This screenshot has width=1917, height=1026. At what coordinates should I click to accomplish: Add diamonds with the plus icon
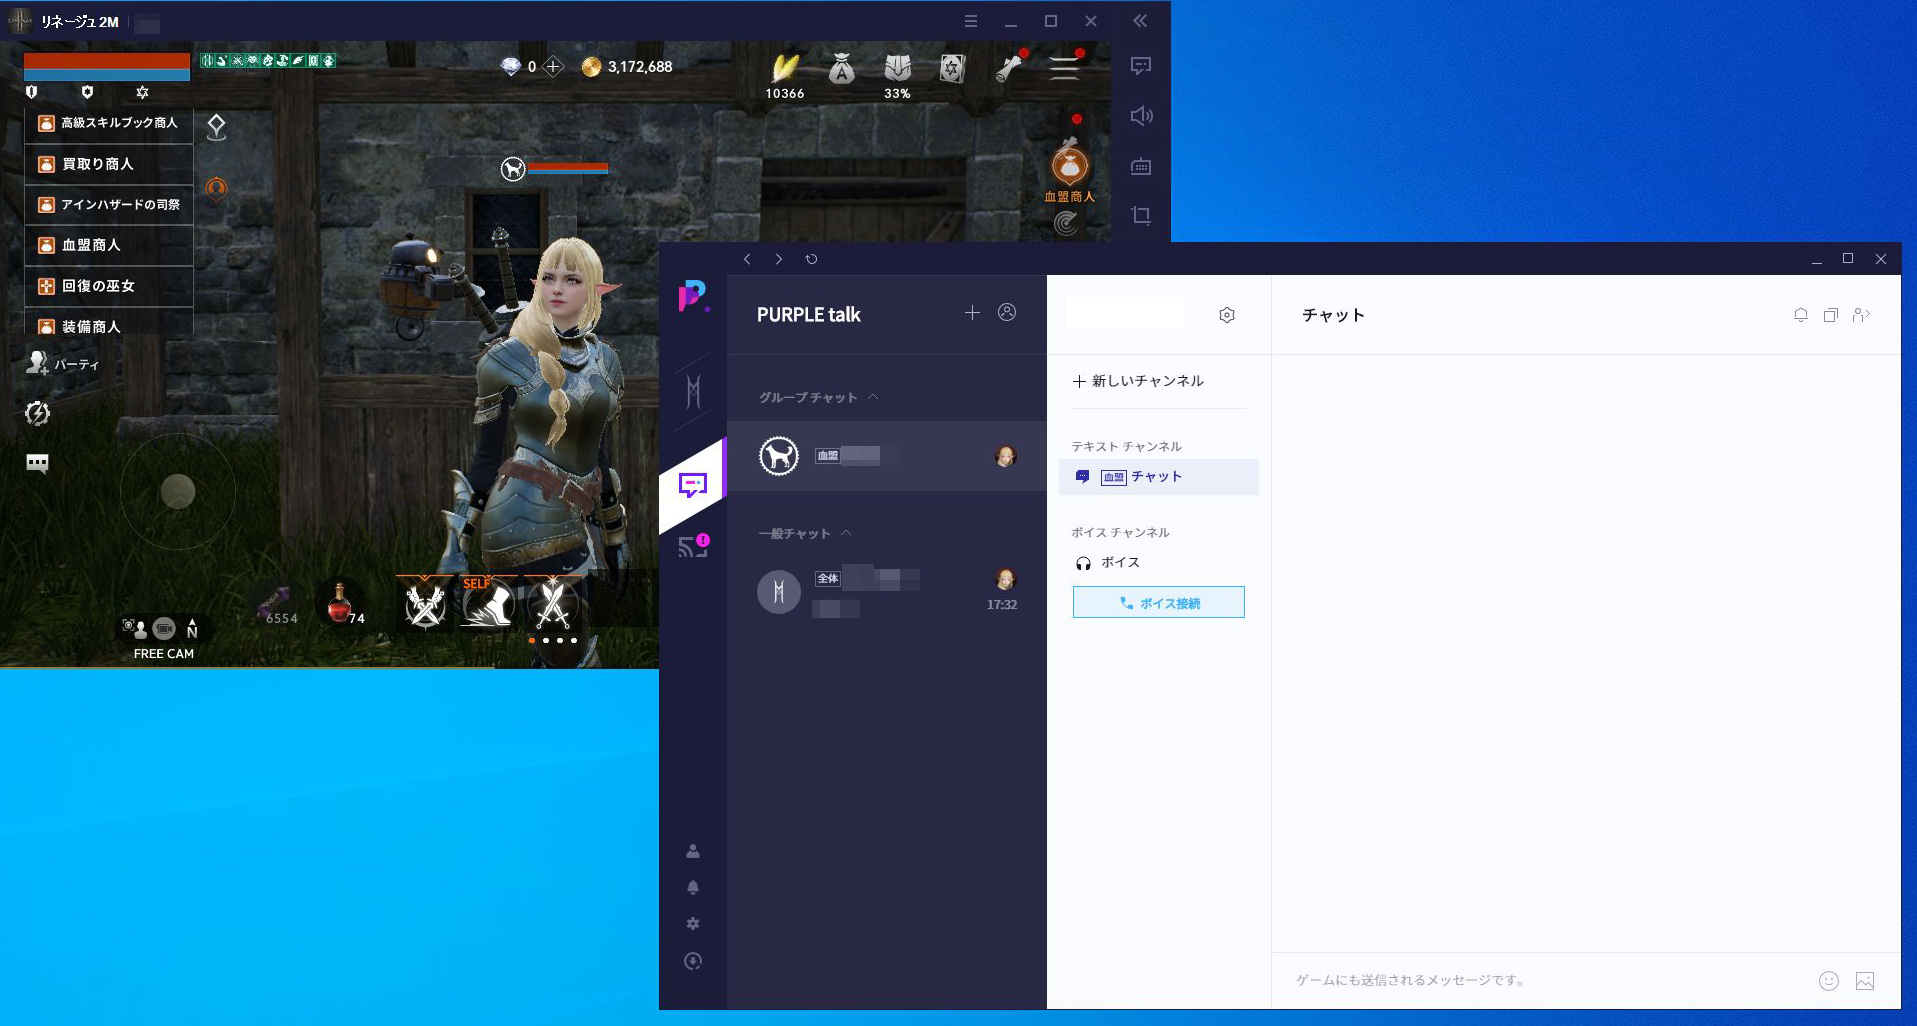pos(553,67)
